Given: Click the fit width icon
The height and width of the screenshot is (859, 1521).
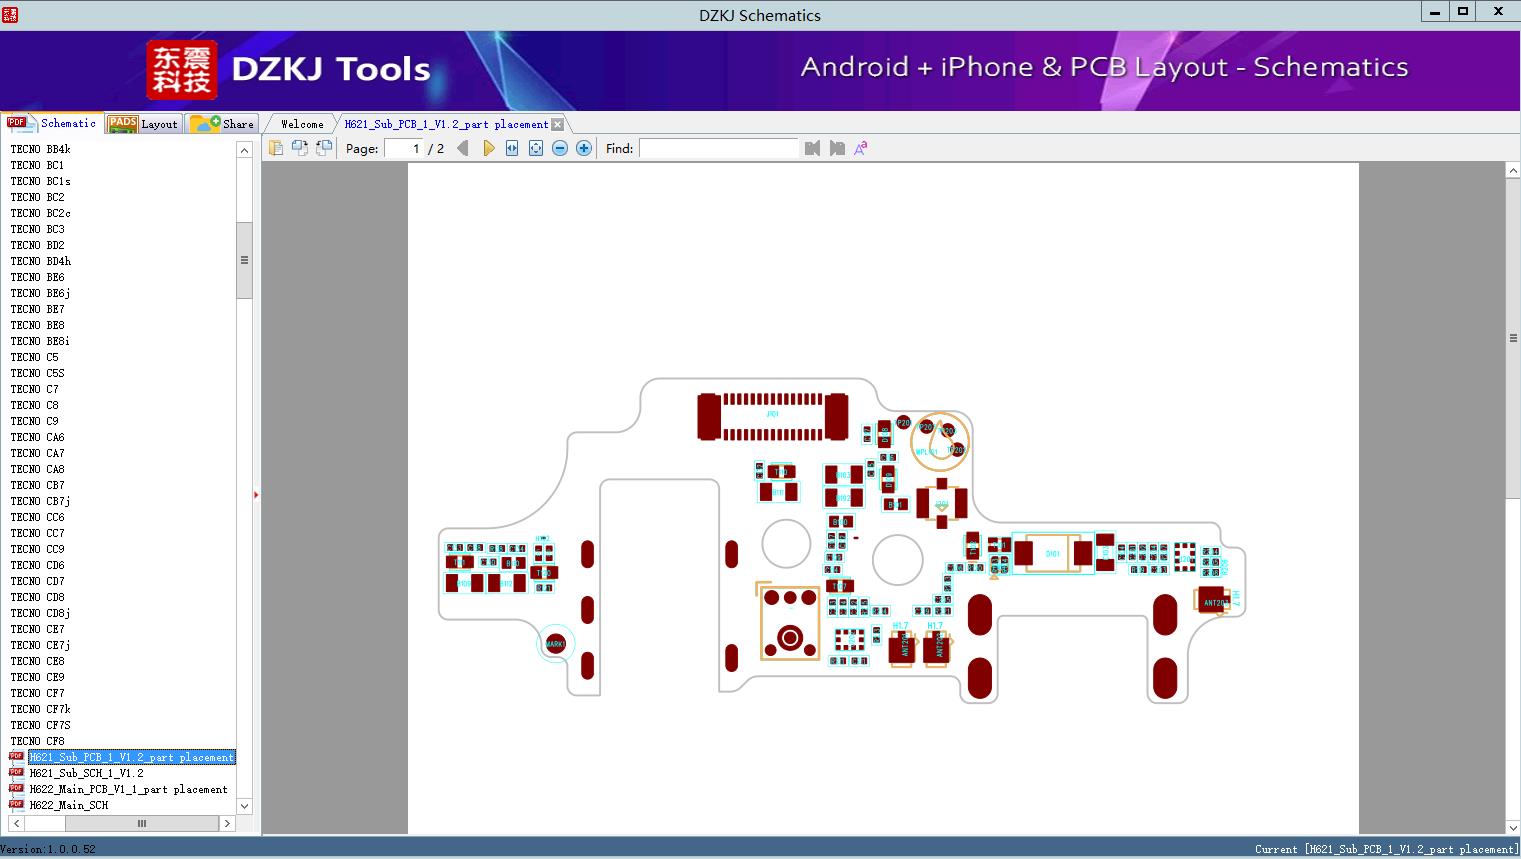Looking at the screenshot, I should [512, 148].
